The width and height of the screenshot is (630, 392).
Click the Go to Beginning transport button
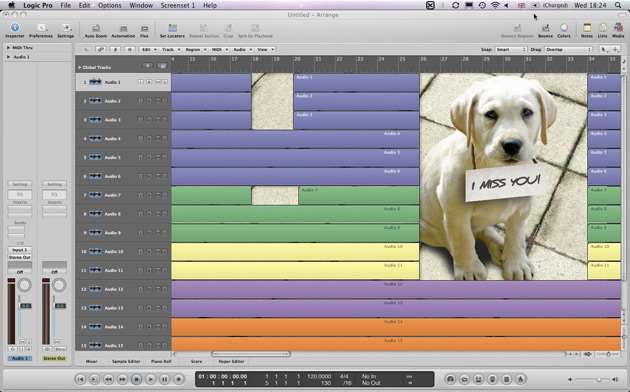pos(80,379)
